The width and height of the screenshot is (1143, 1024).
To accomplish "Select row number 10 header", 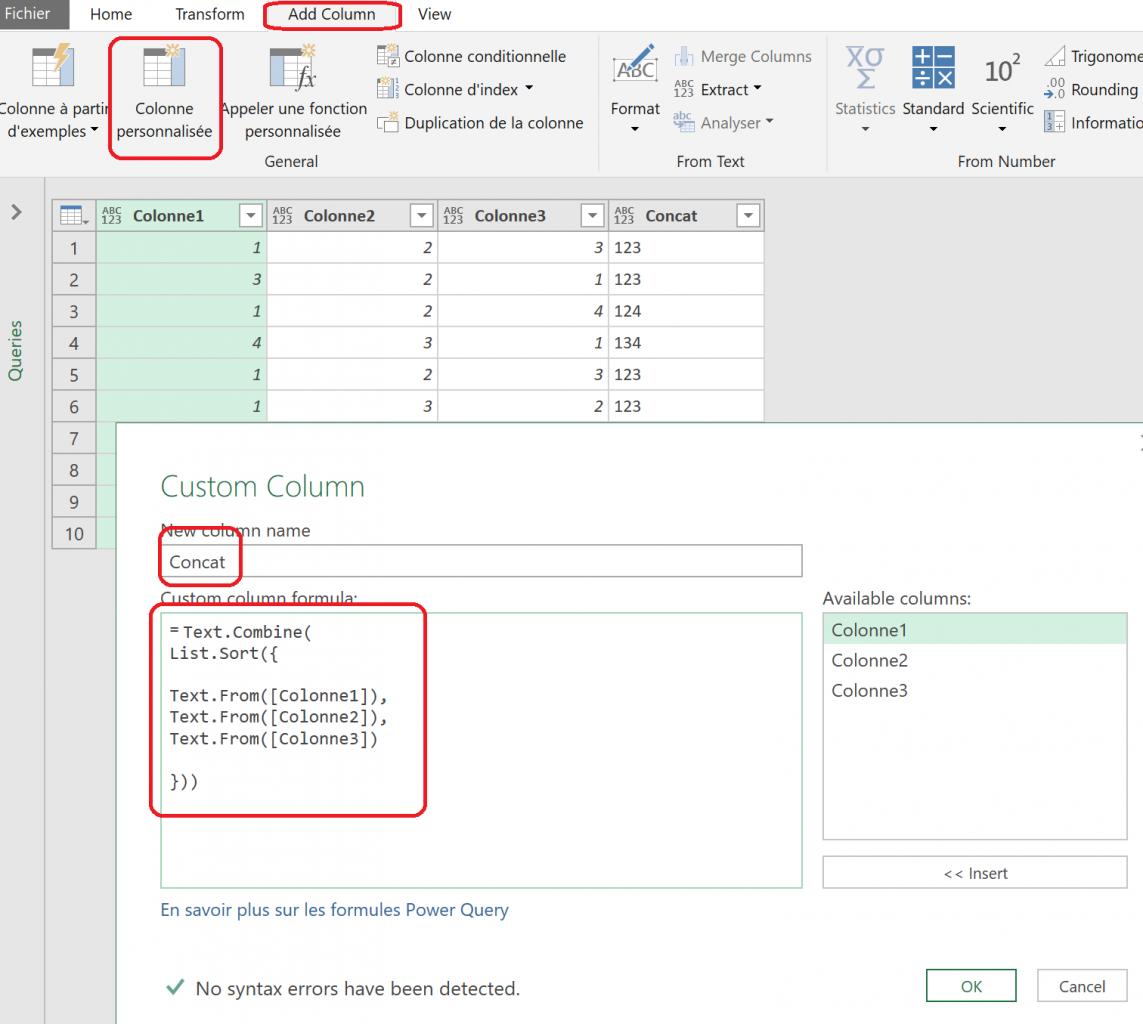I will 74,534.
